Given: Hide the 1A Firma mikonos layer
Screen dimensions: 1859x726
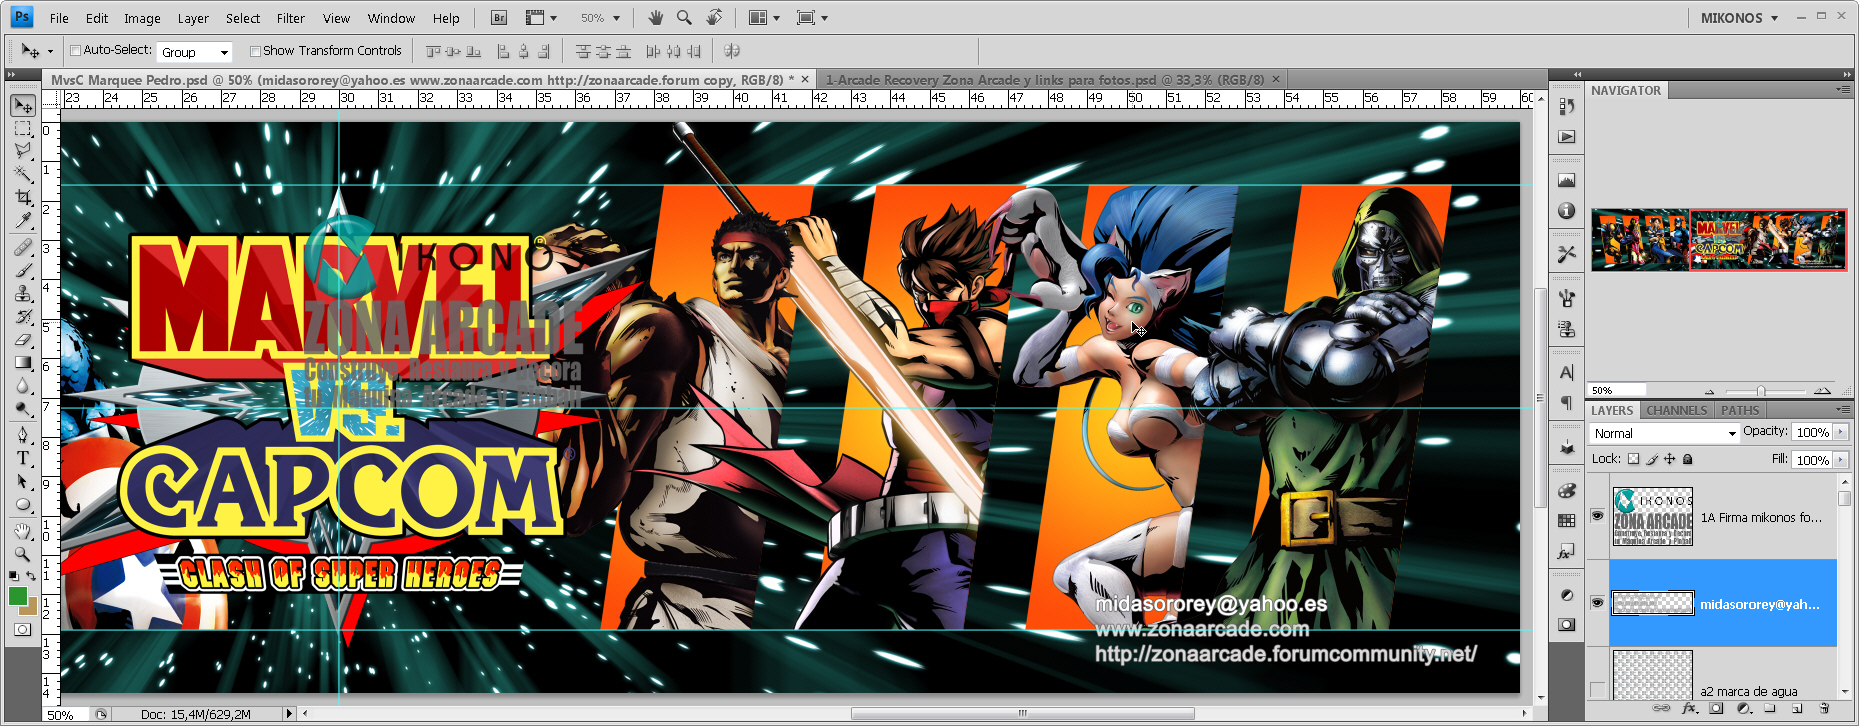Looking at the screenshot, I should [x=1597, y=516].
